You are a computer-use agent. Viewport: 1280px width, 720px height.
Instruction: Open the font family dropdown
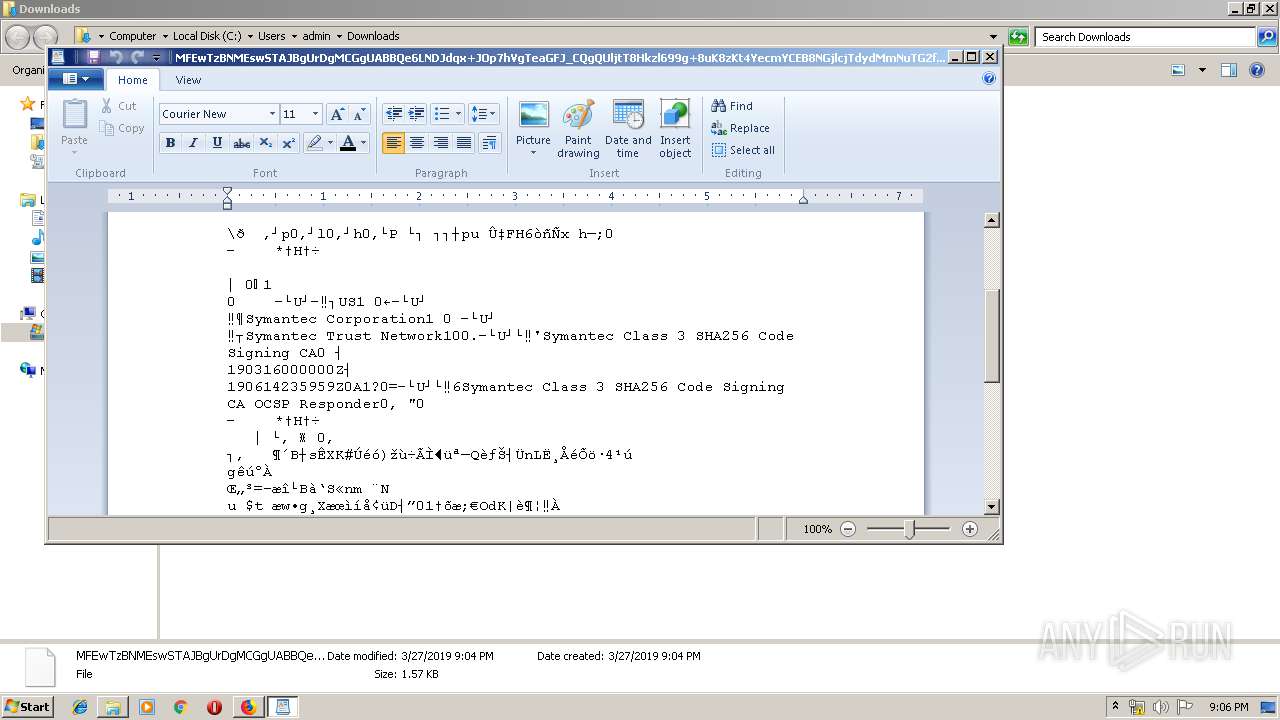click(272, 114)
